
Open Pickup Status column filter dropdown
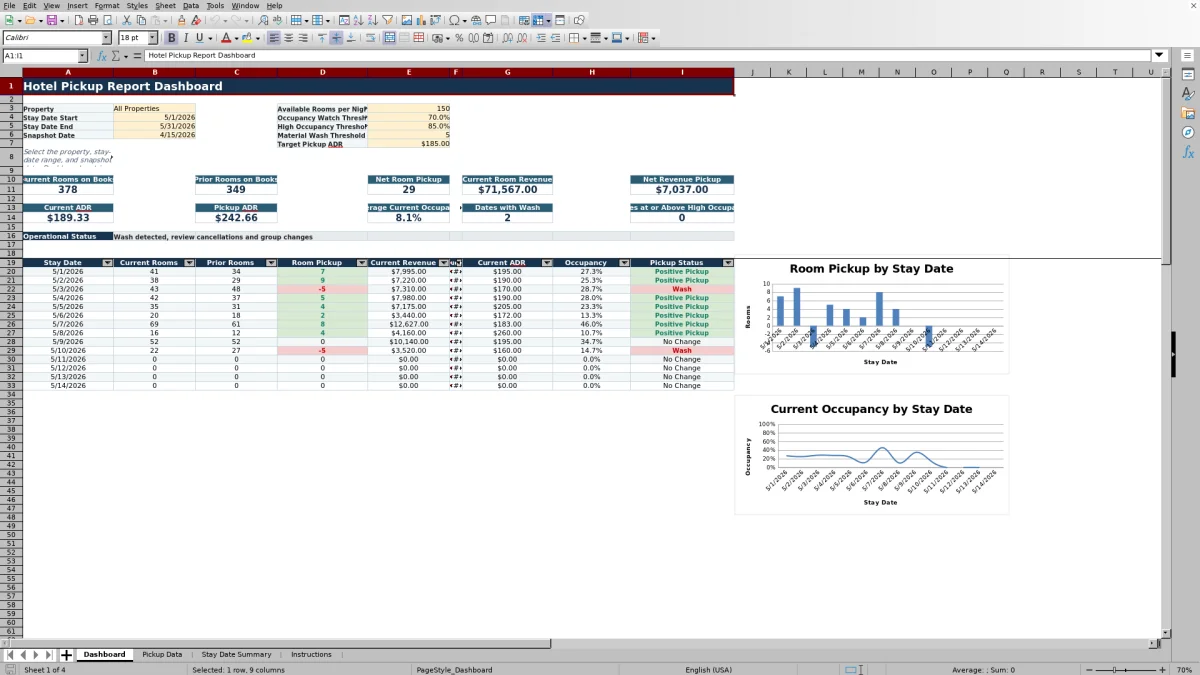tap(728, 263)
